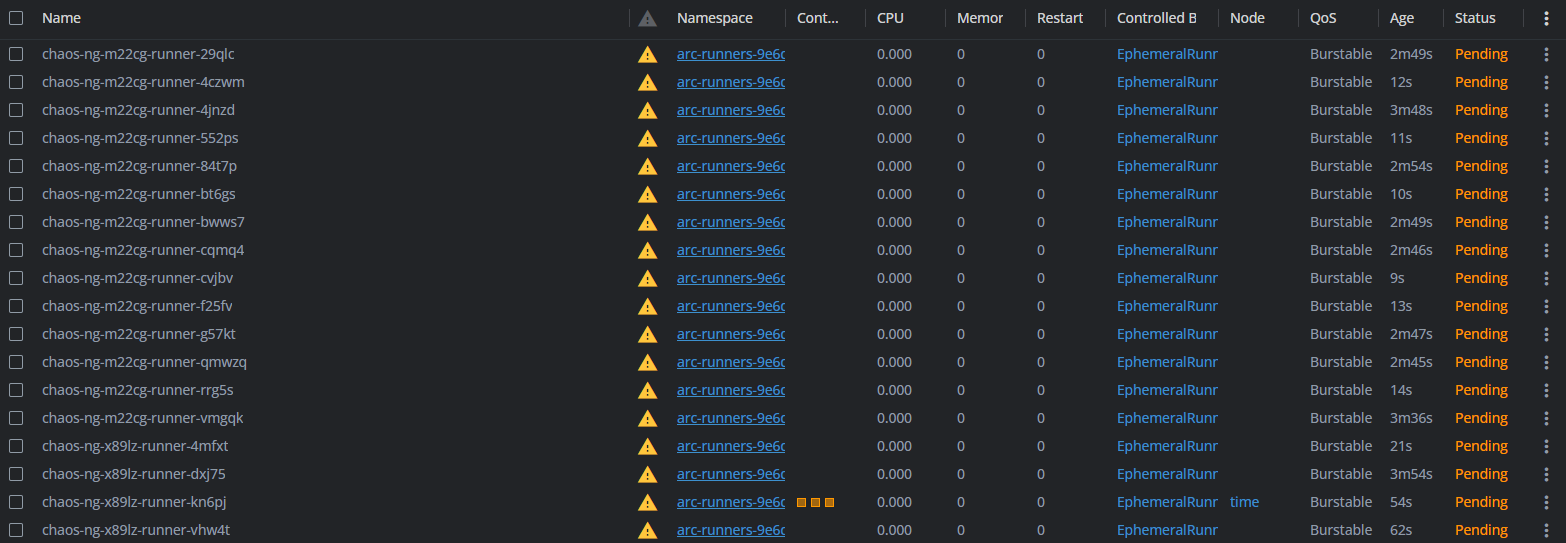Sort pods by Name column
Image resolution: width=1566 pixels, height=543 pixels.
pos(62,18)
